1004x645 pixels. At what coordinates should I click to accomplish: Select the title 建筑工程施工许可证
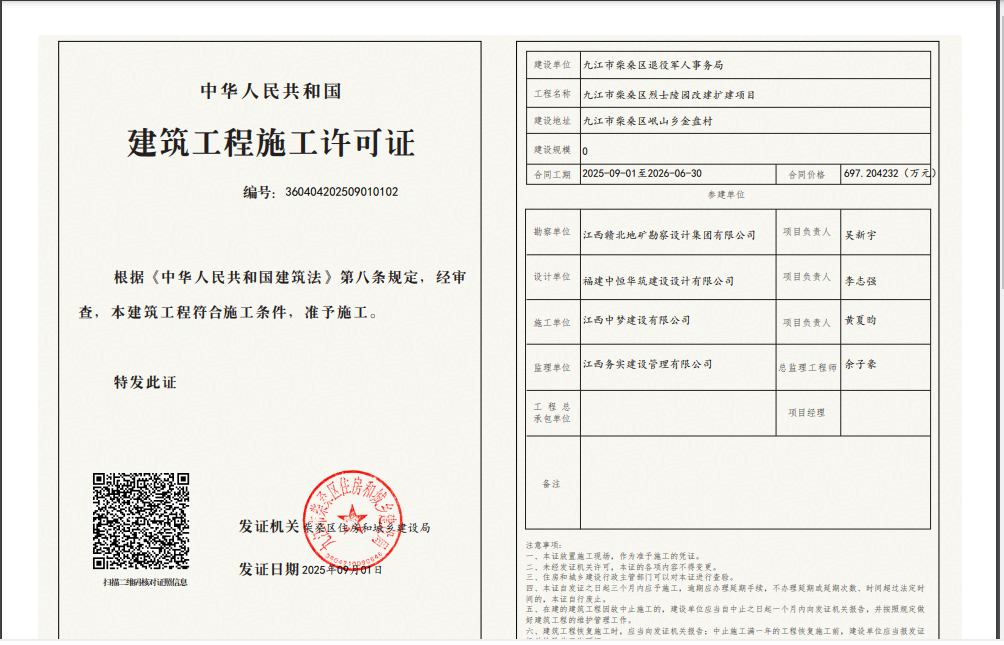coord(270,143)
